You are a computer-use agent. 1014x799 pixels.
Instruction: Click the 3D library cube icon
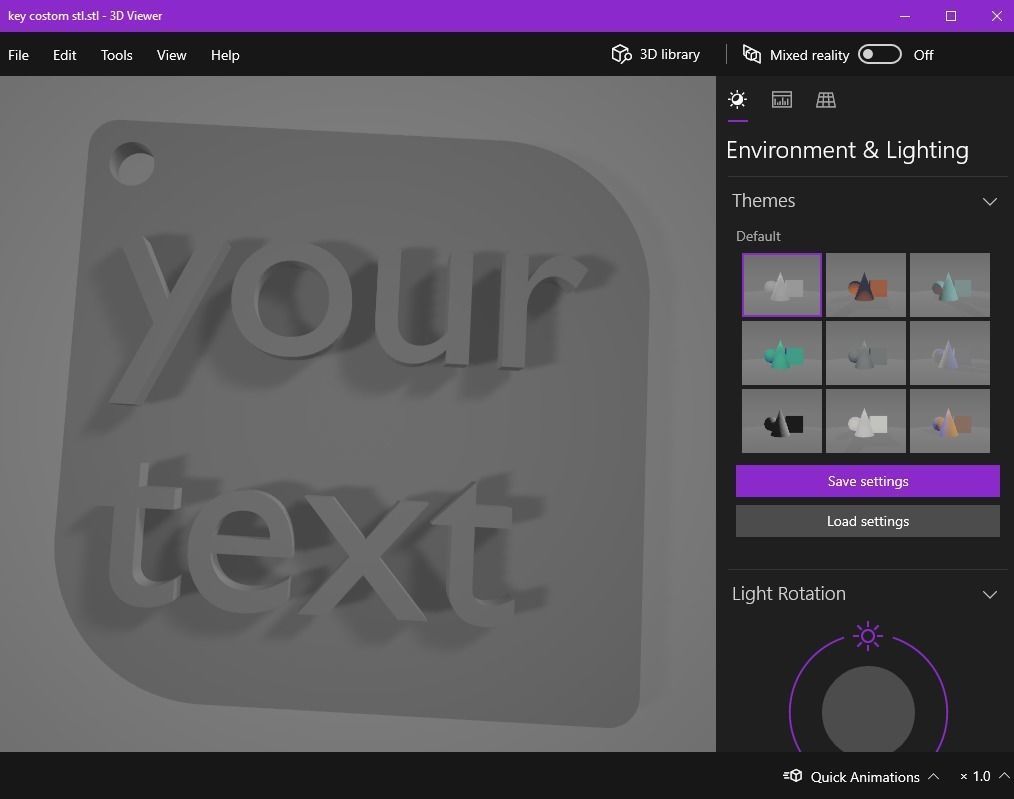pyautogui.click(x=621, y=54)
